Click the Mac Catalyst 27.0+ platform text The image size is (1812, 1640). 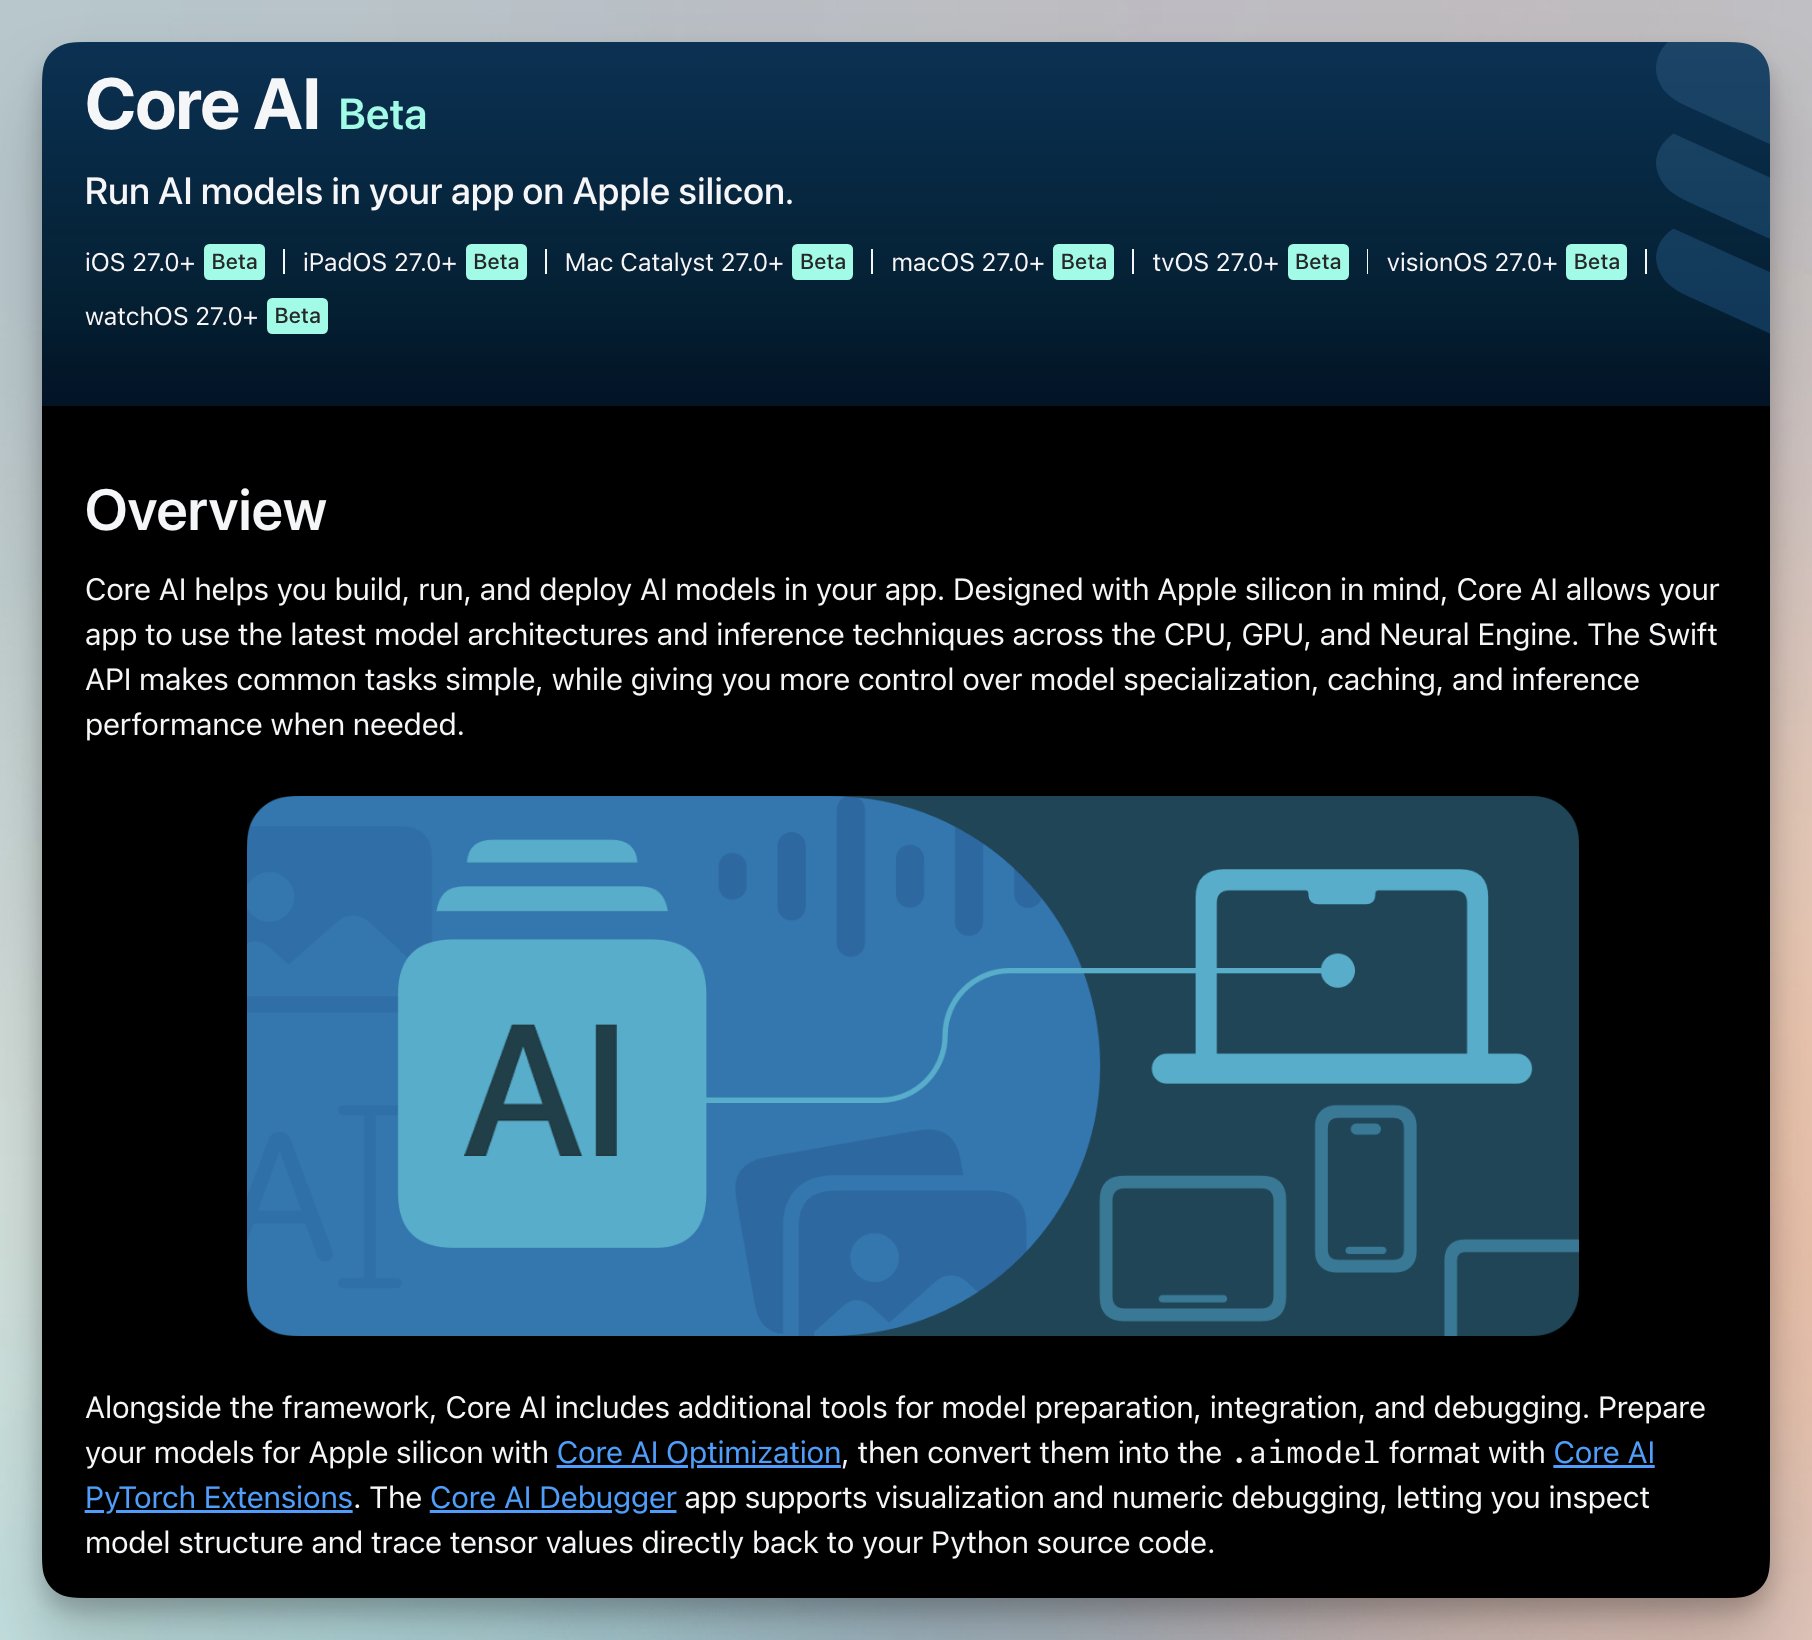click(673, 262)
